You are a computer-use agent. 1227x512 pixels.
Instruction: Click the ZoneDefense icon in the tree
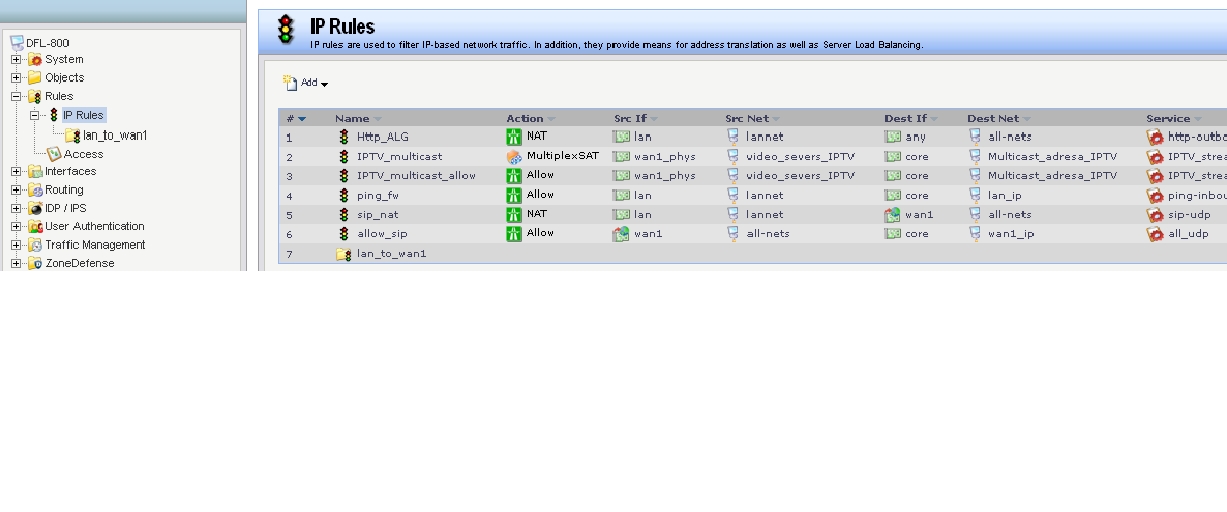coord(35,263)
